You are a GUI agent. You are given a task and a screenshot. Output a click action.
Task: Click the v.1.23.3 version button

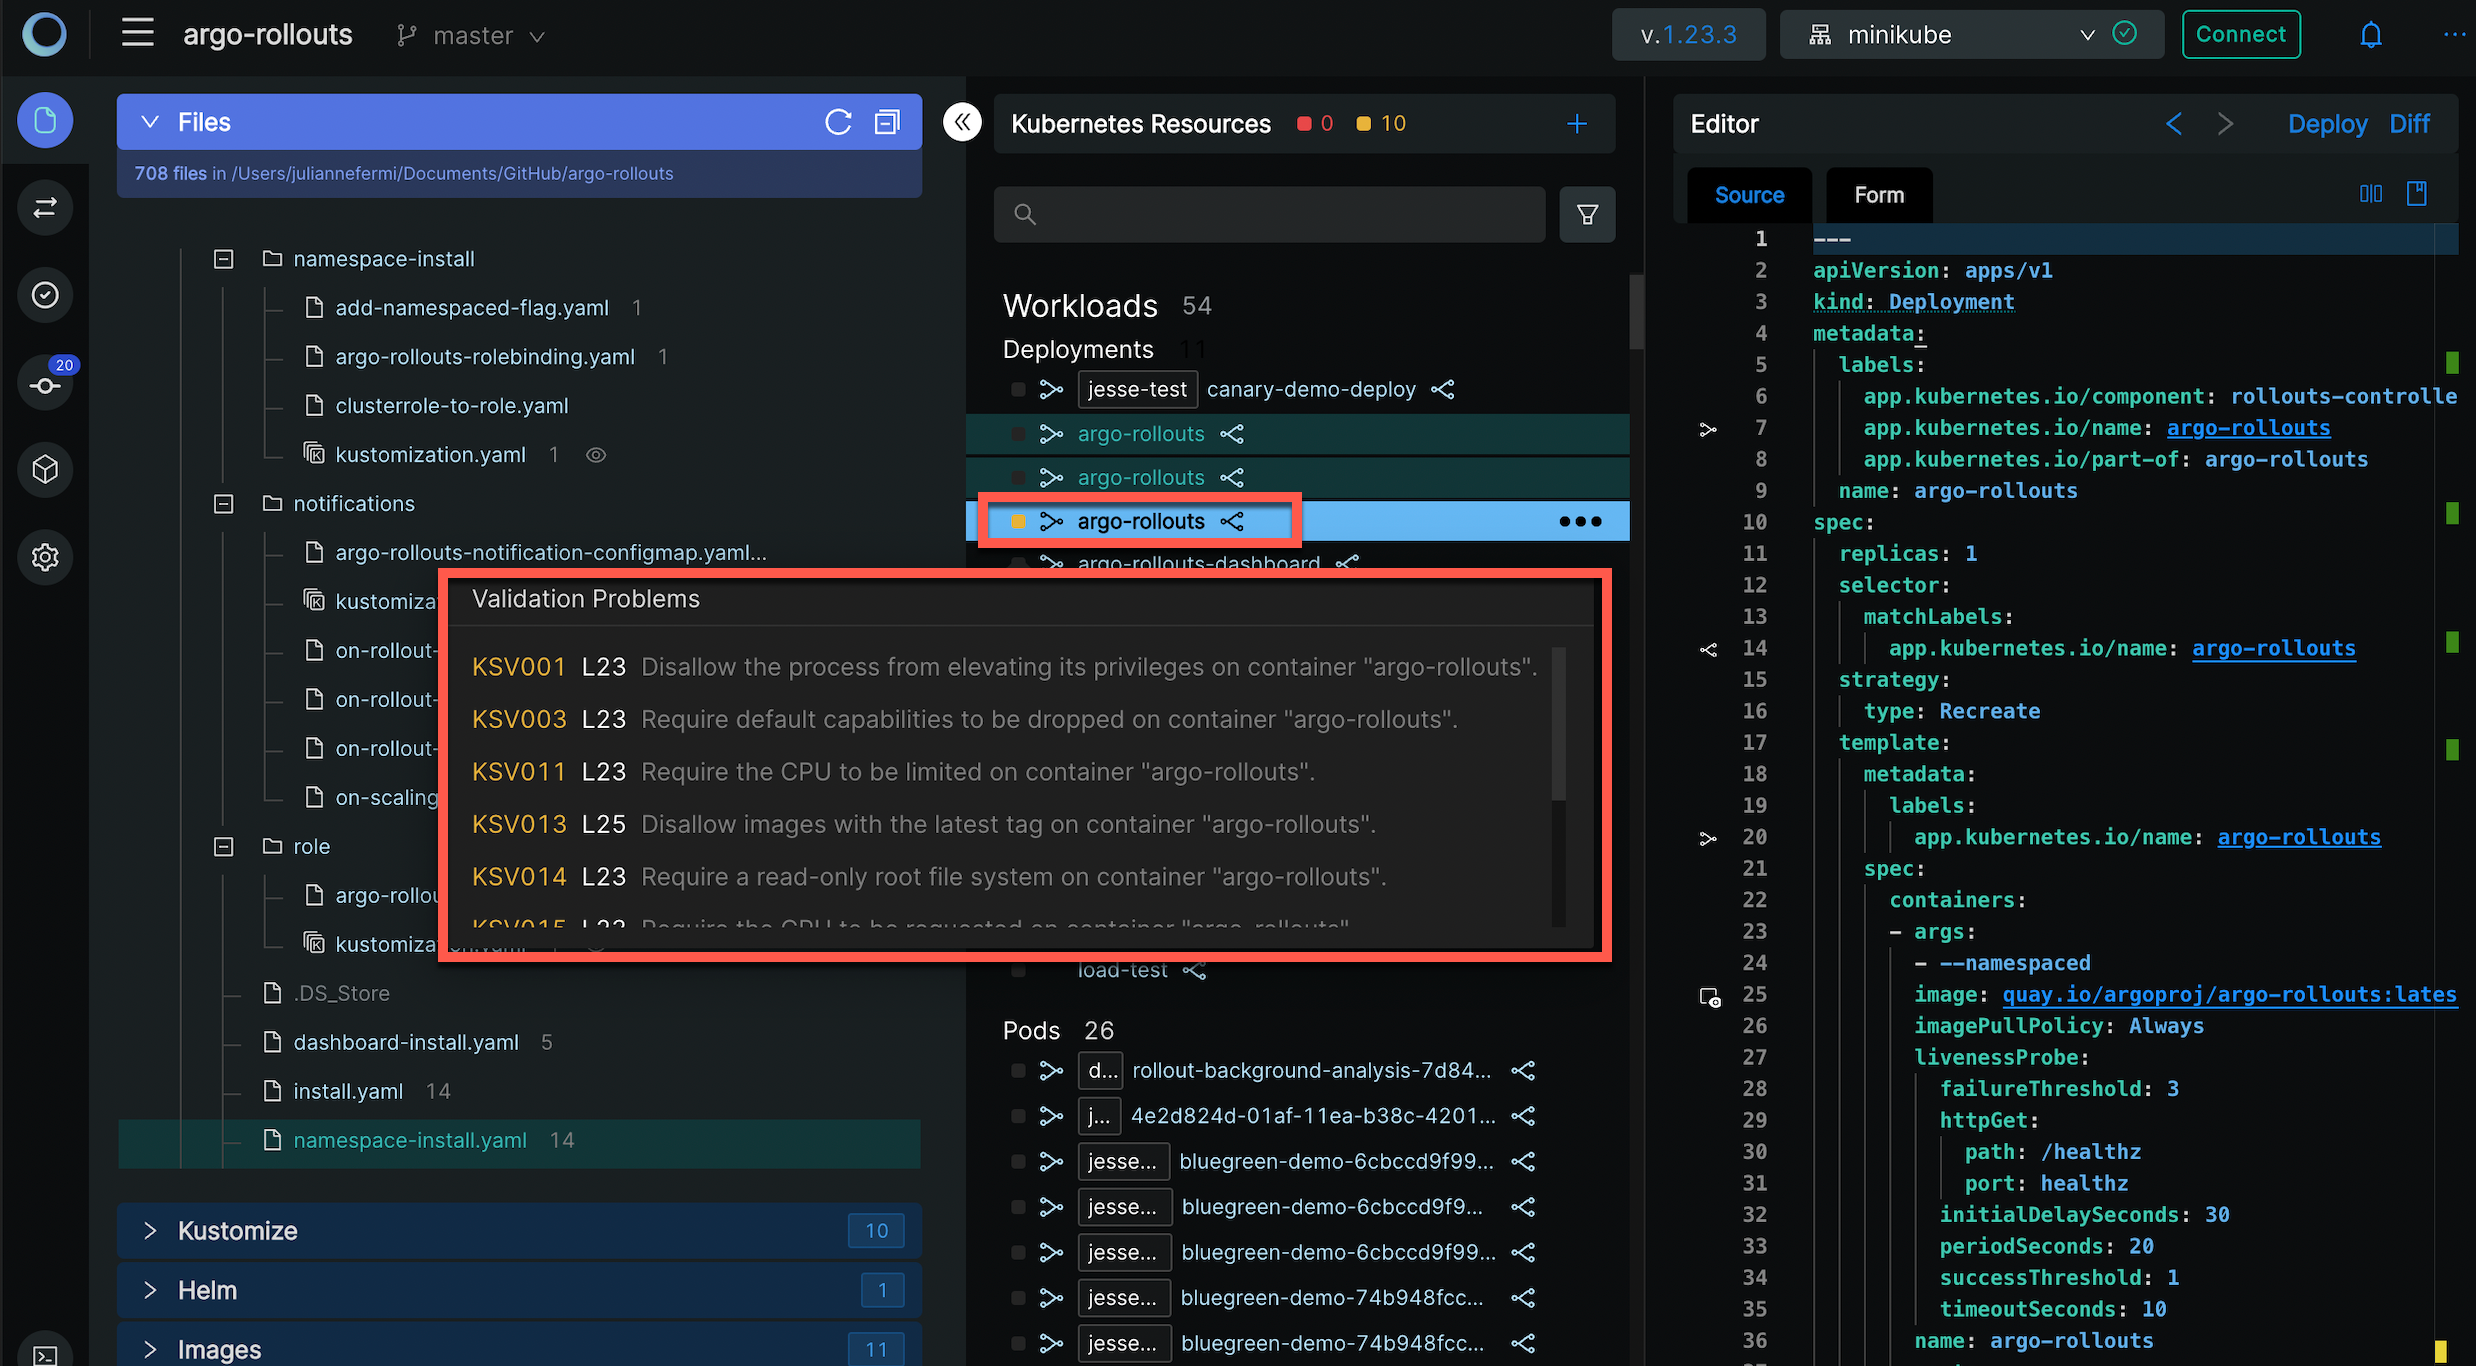coord(1688,35)
